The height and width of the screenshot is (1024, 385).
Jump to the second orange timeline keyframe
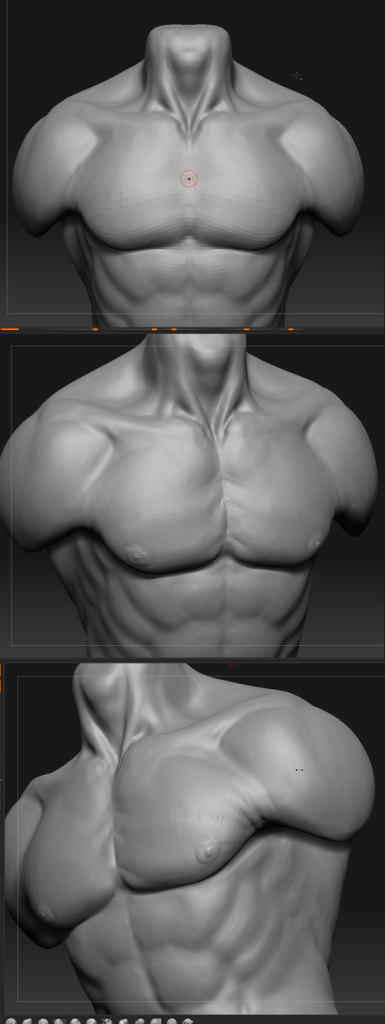tap(95, 329)
